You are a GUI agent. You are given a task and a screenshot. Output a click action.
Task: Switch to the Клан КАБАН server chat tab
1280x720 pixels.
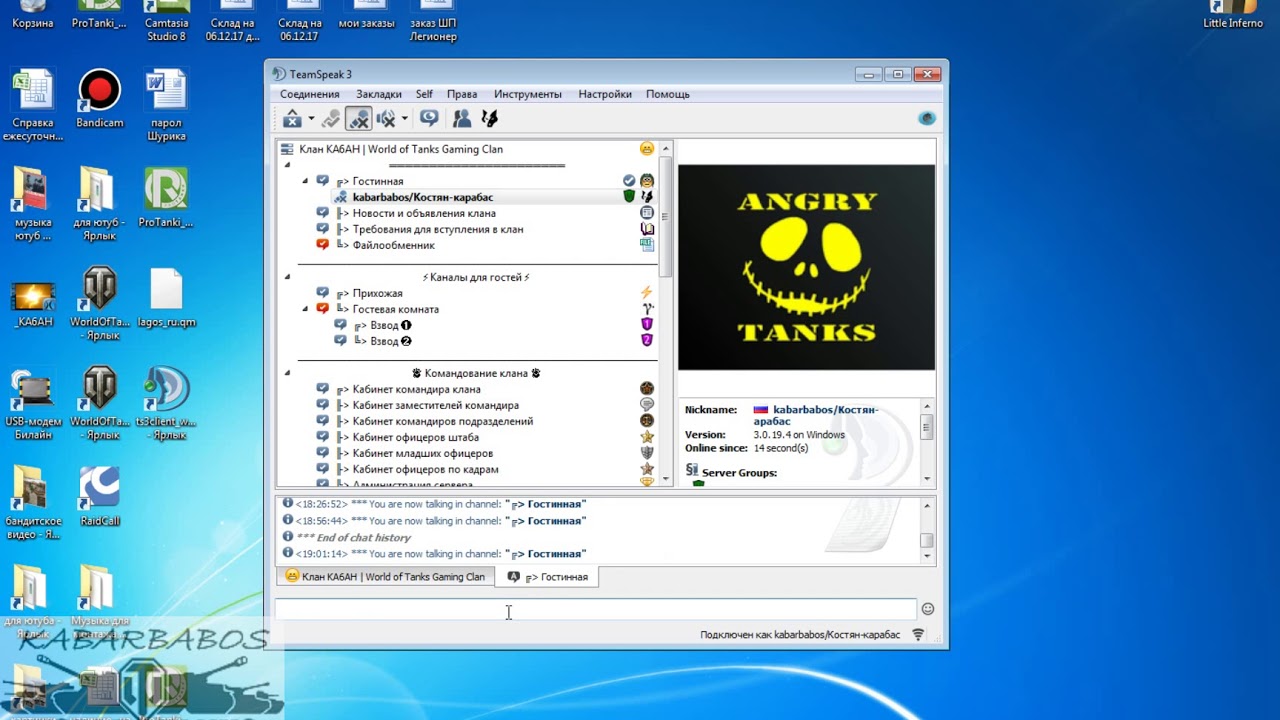(x=385, y=577)
